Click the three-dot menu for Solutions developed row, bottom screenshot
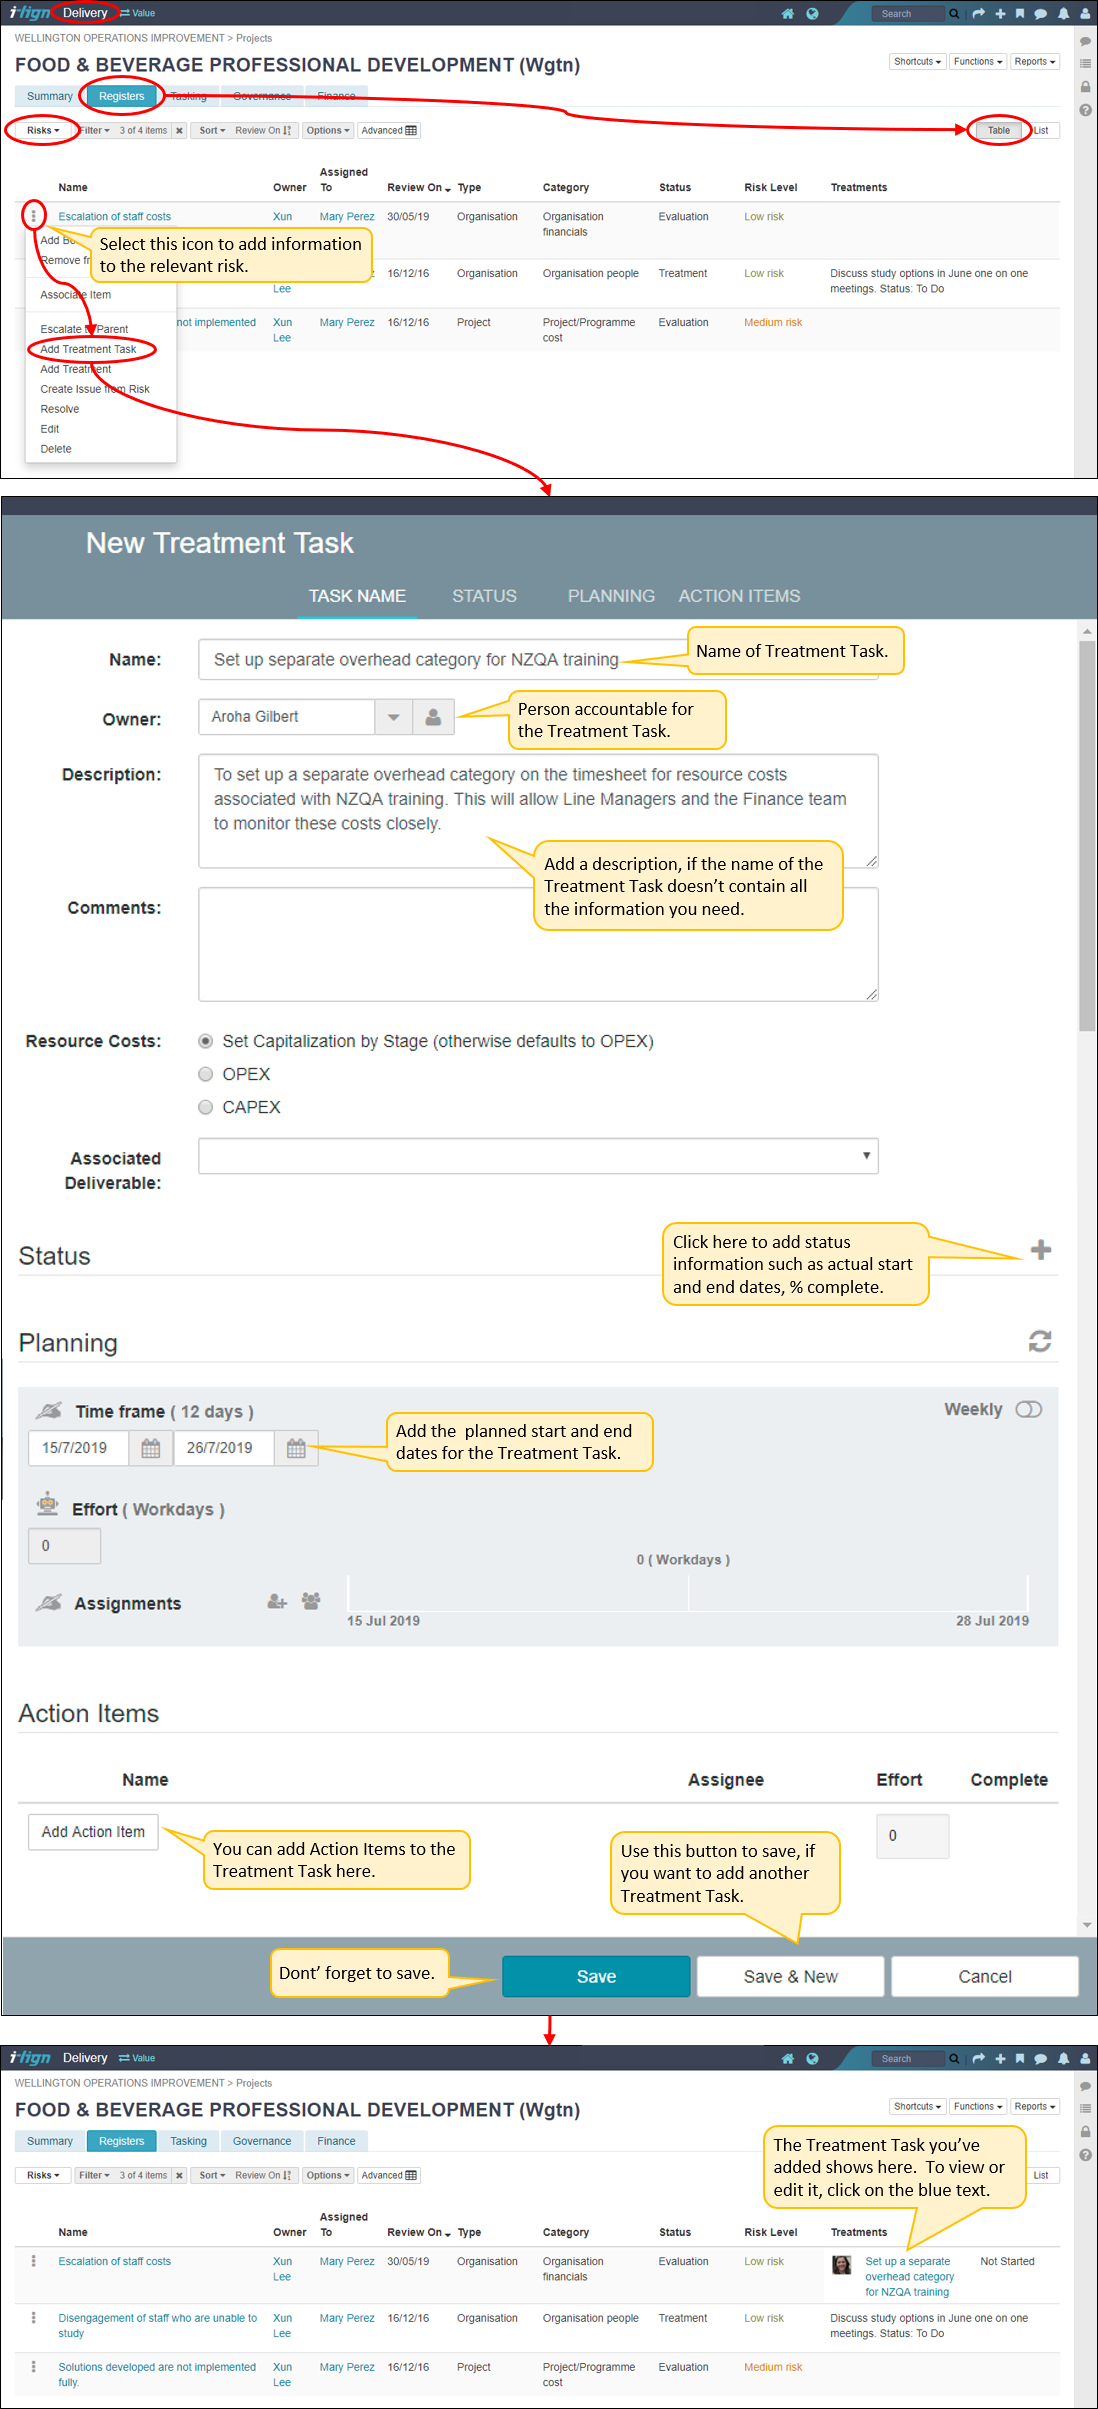Image resolution: width=1098 pixels, height=2409 pixels. [x=34, y=2366]
